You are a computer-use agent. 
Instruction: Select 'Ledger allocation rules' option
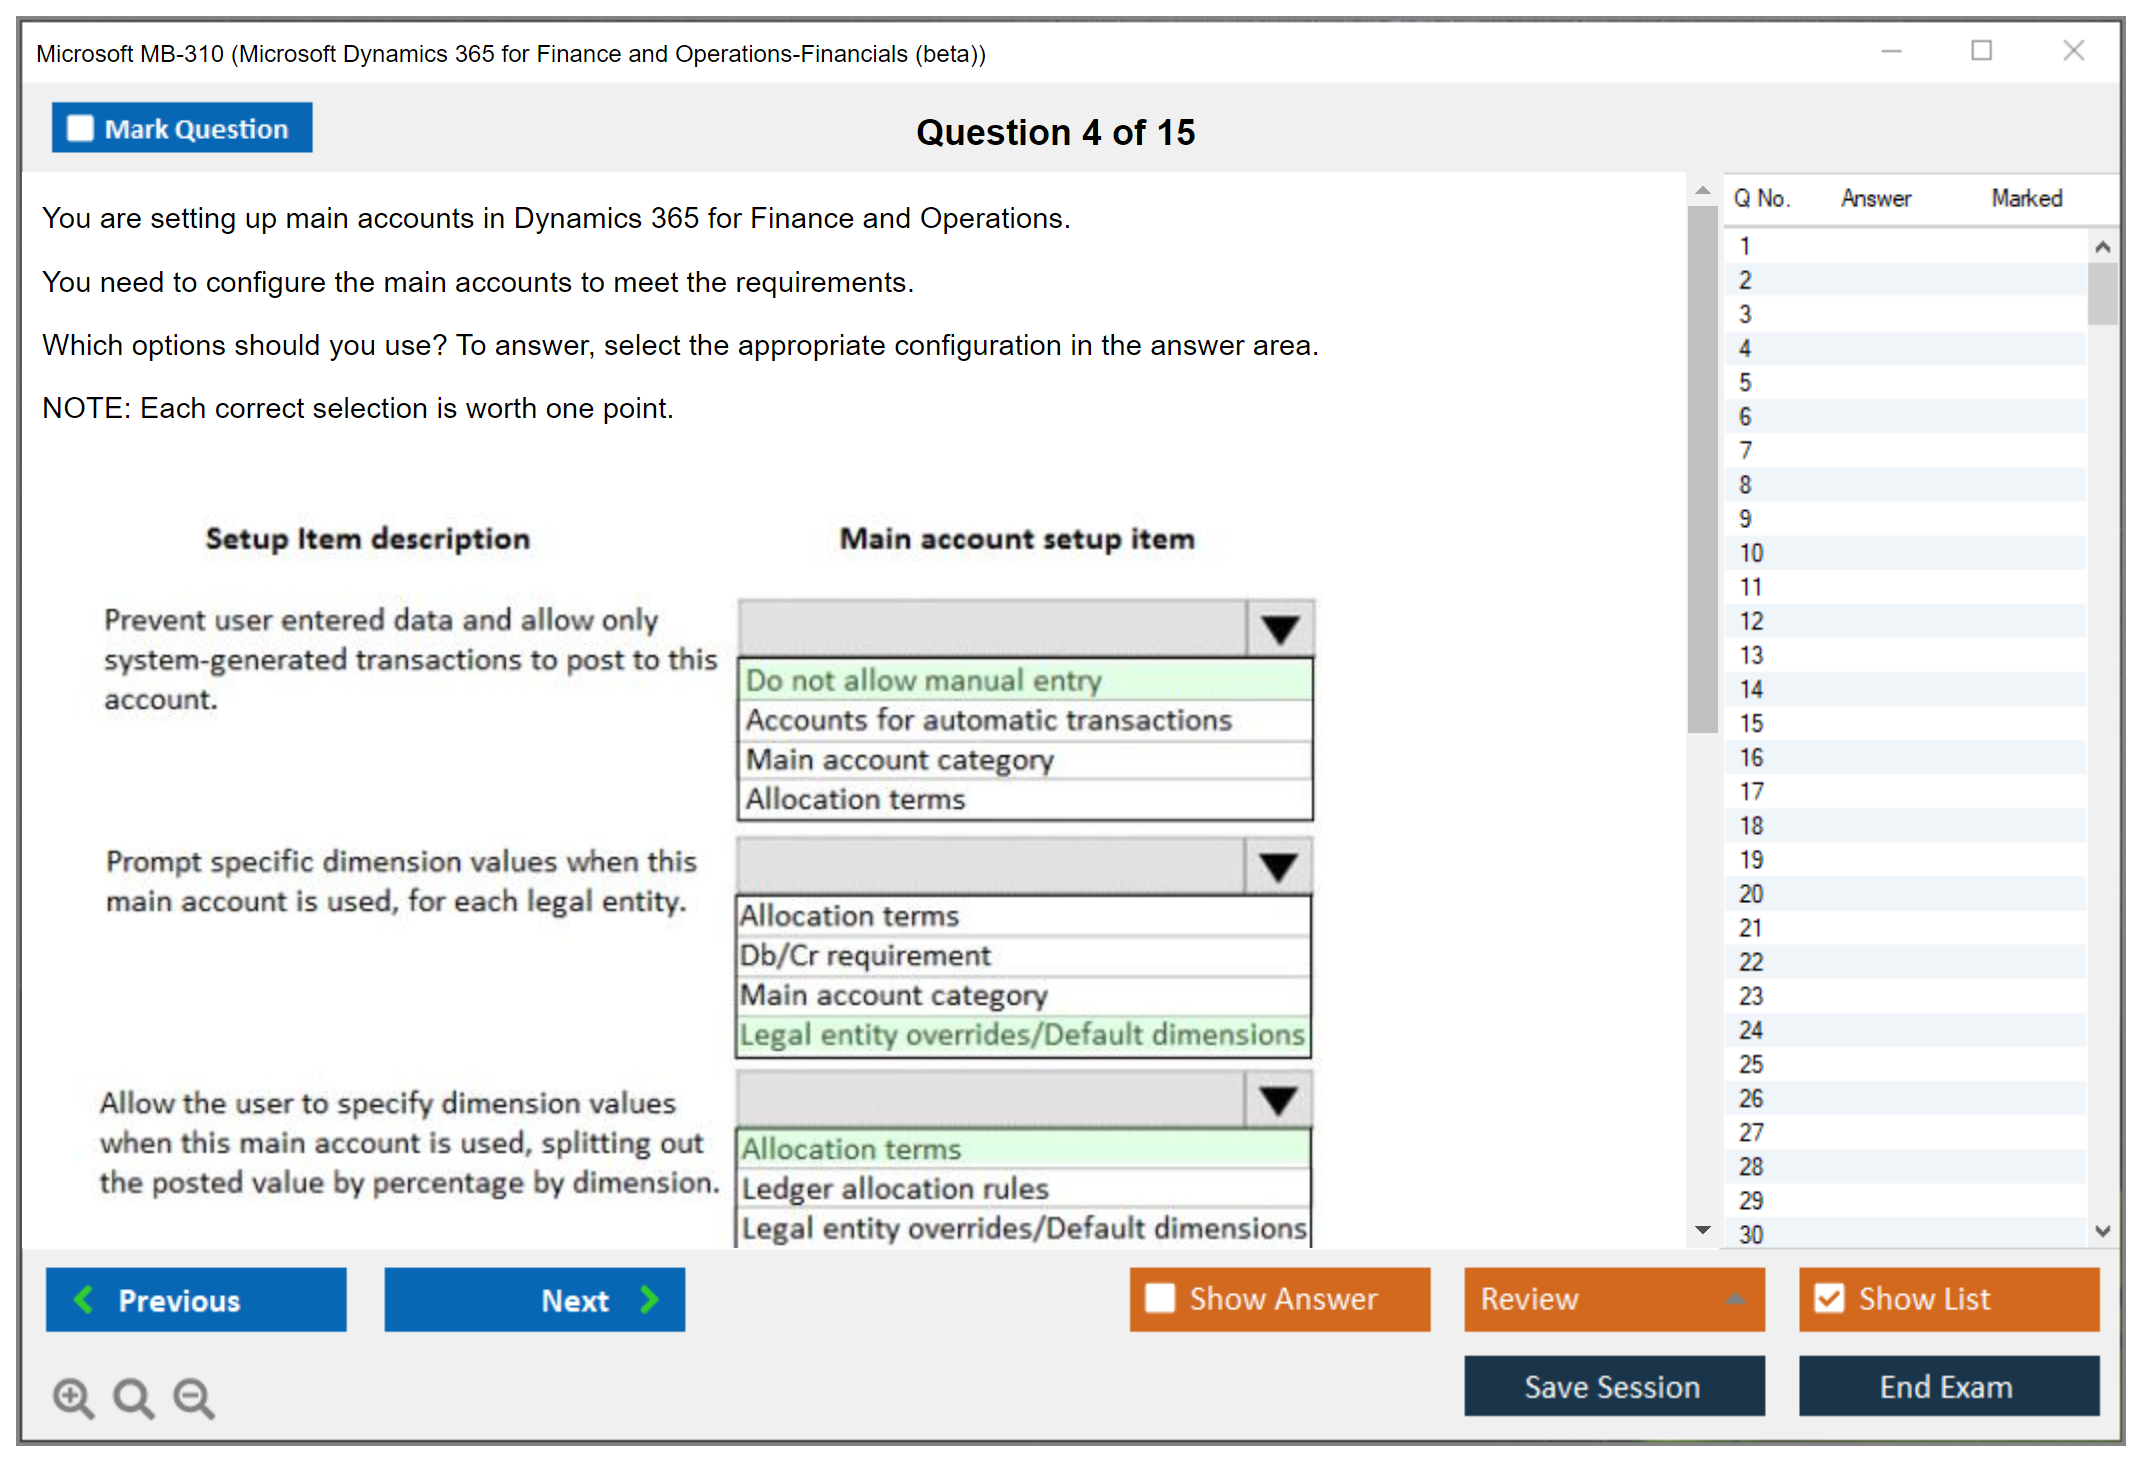point(1024,1189)
